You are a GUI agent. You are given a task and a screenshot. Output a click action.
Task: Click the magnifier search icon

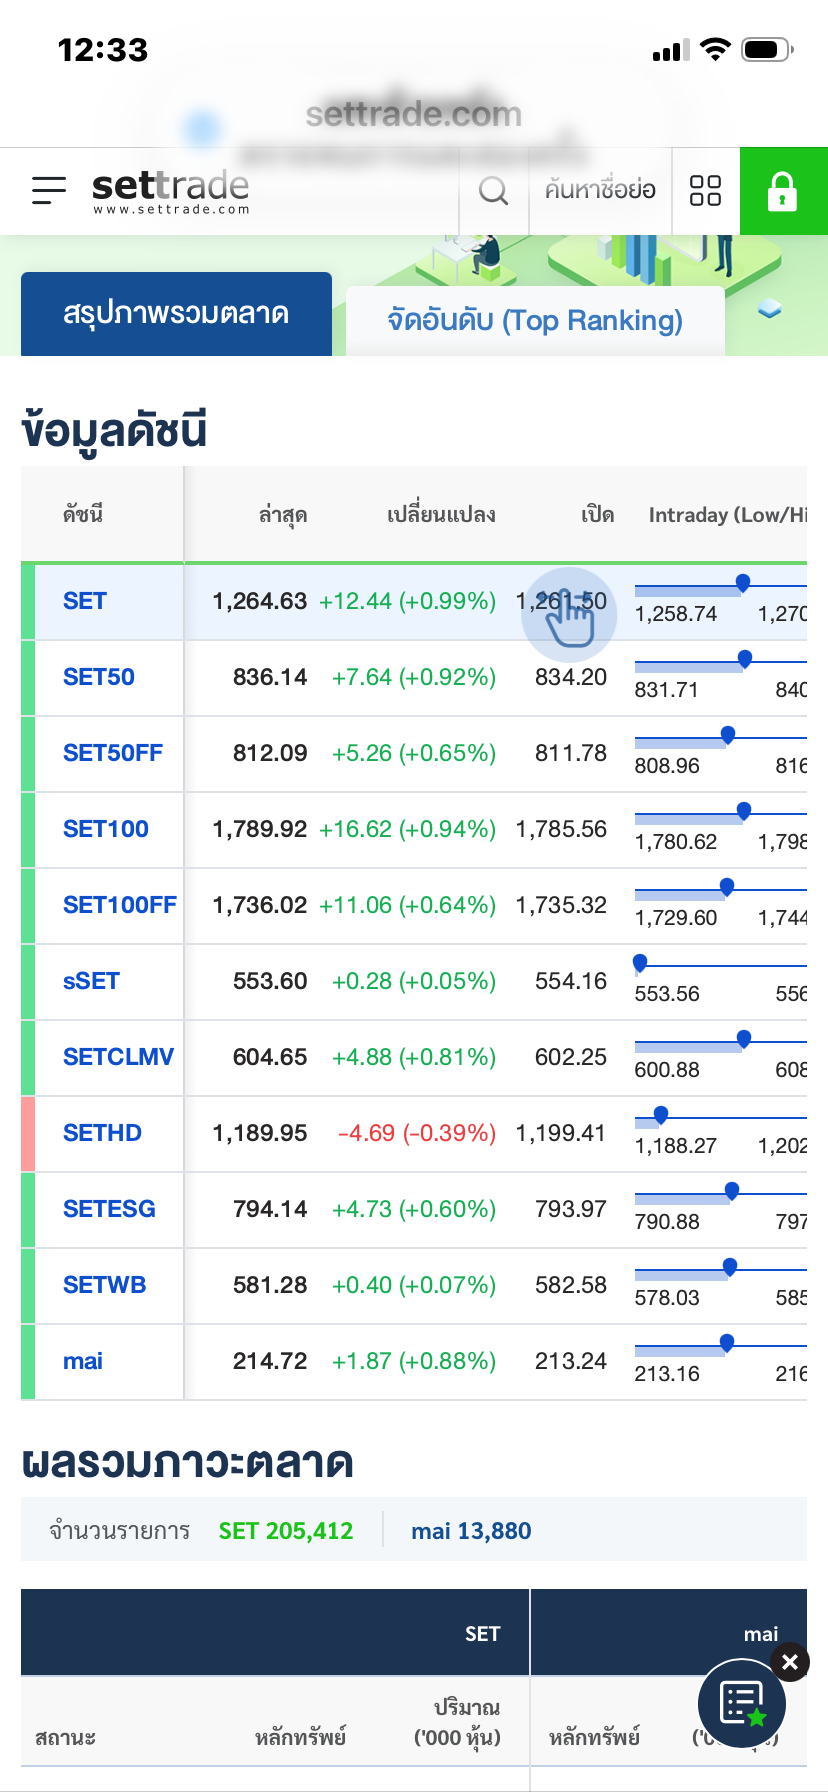click(493, 190)
